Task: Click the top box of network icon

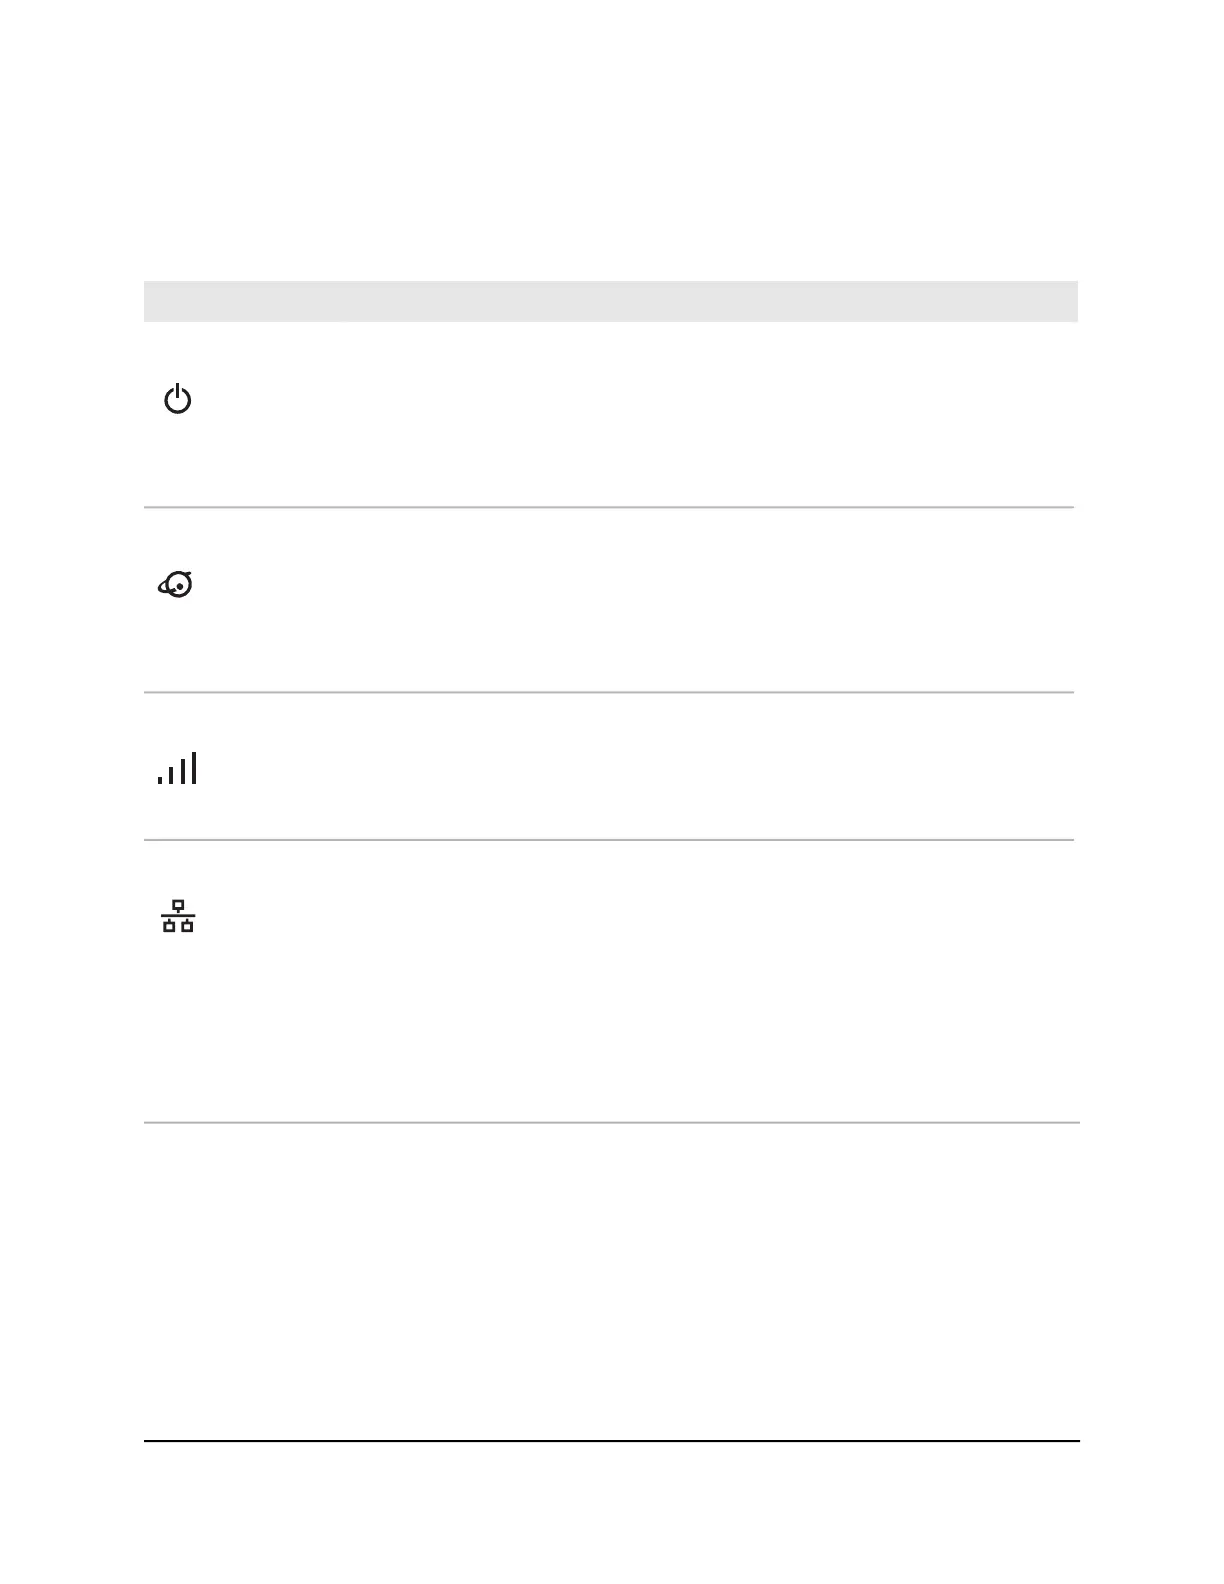Action: click(178, 905)
